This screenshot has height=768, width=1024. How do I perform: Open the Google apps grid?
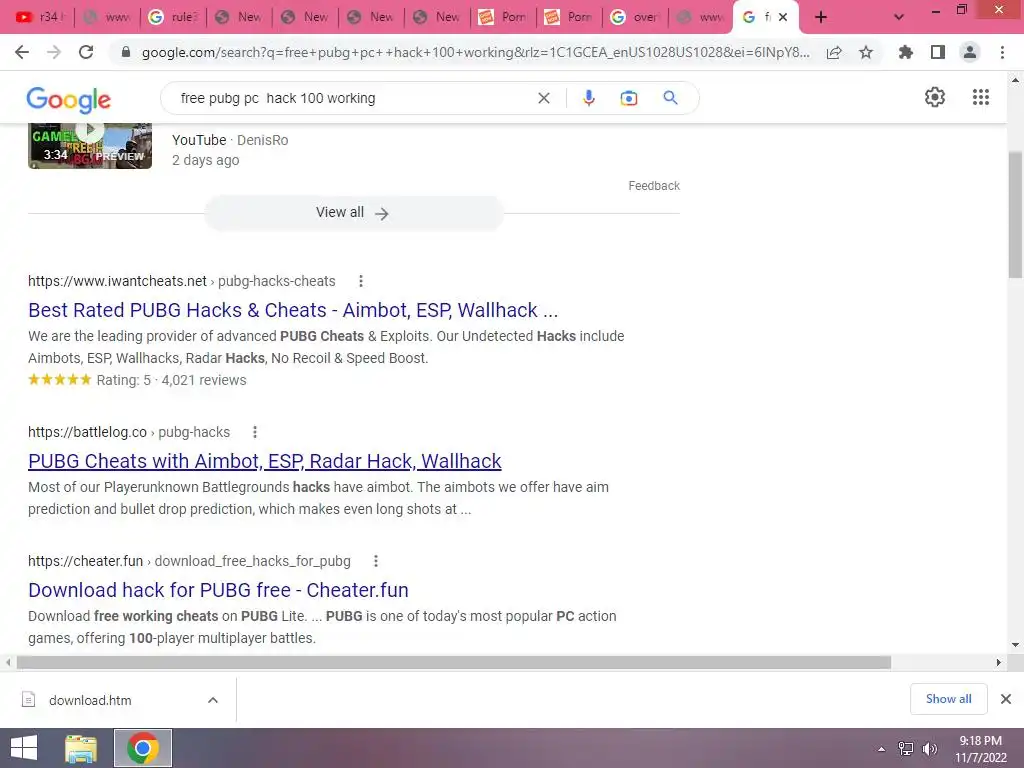click(980, 97)
